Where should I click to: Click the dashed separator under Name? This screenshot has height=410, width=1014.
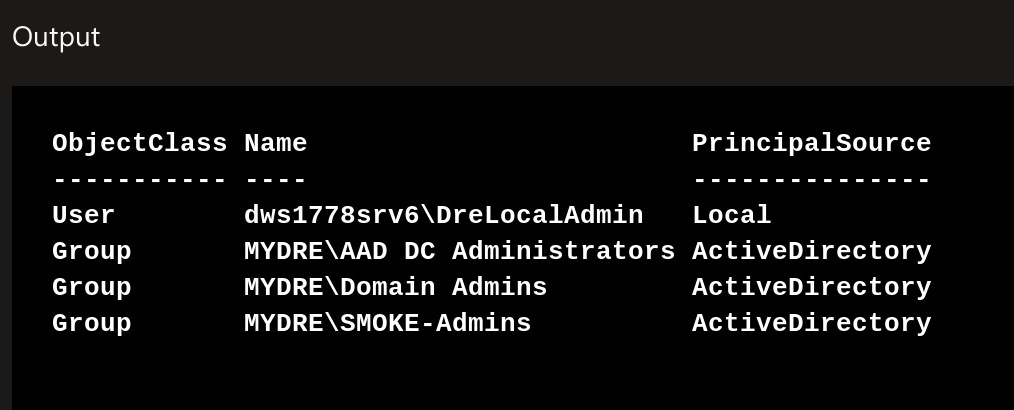tap(275, 179)
